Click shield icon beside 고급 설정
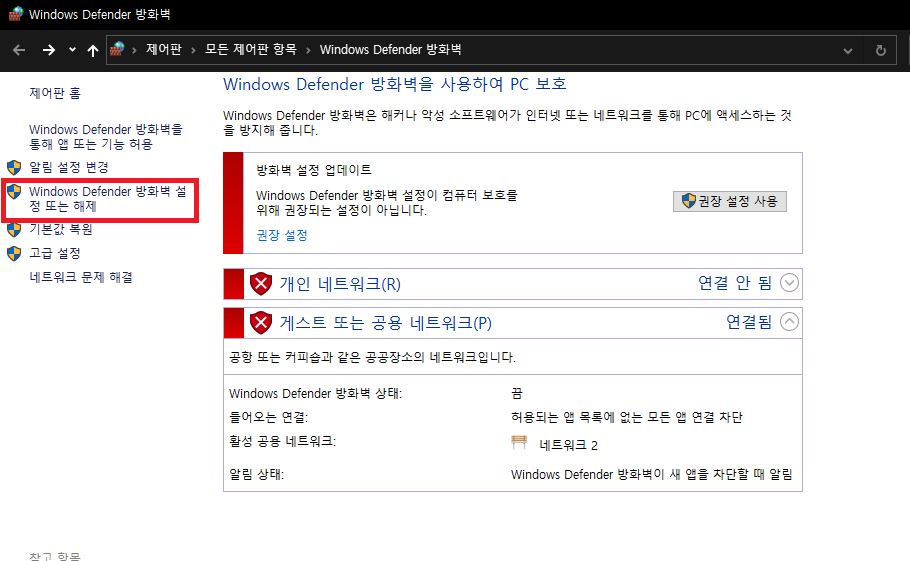 [14, 254]
